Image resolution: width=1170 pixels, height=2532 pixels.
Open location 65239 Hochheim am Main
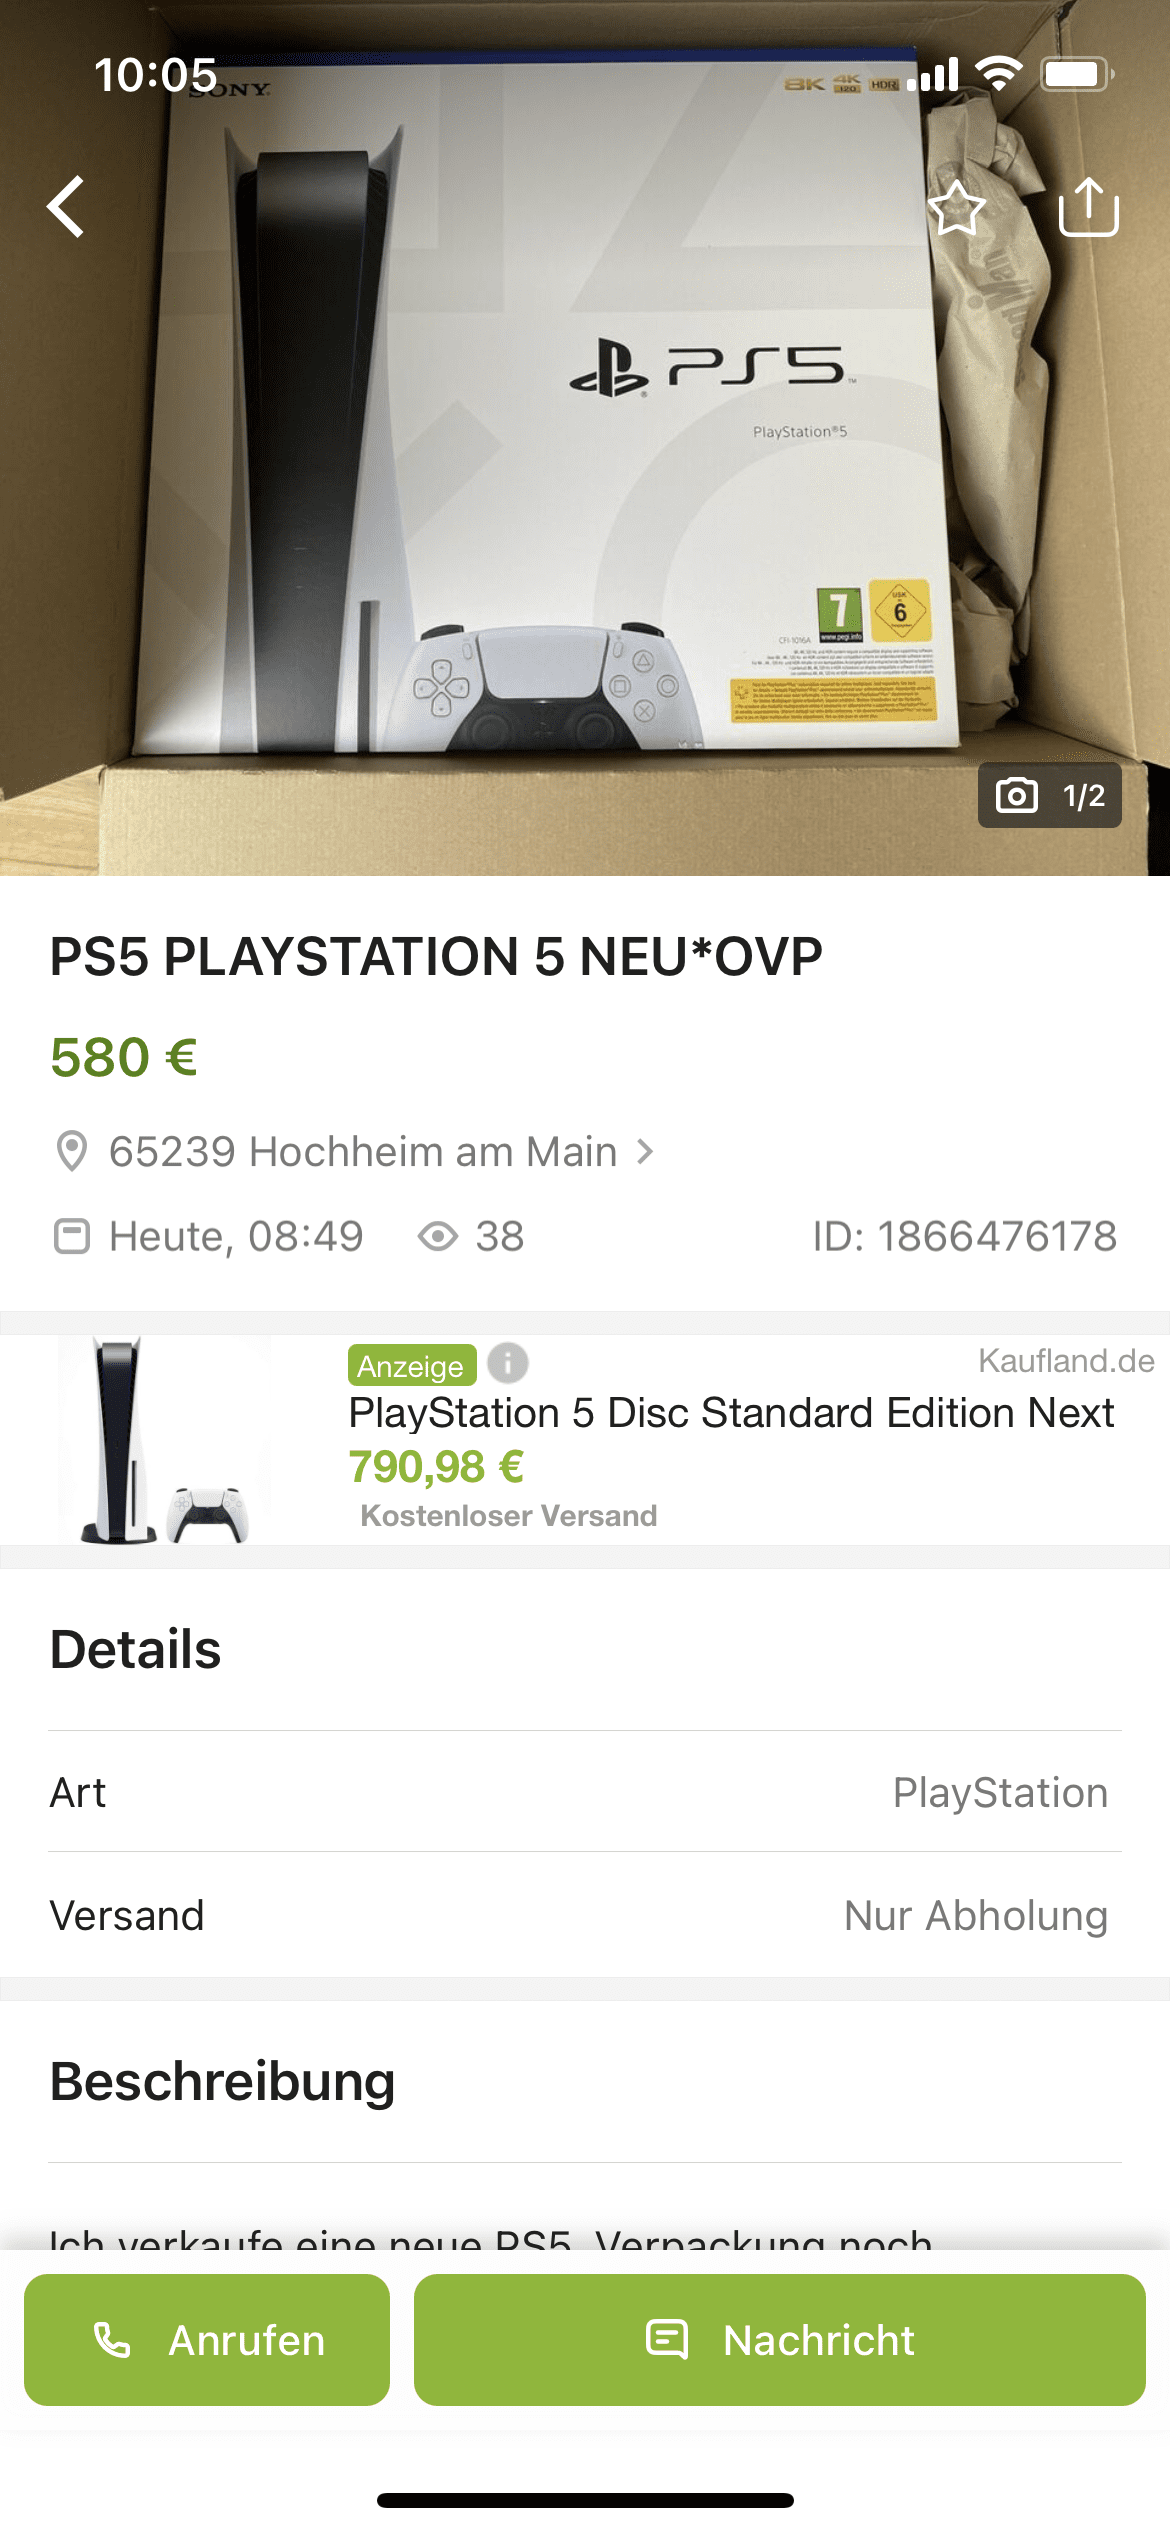tap(363, 1152)
